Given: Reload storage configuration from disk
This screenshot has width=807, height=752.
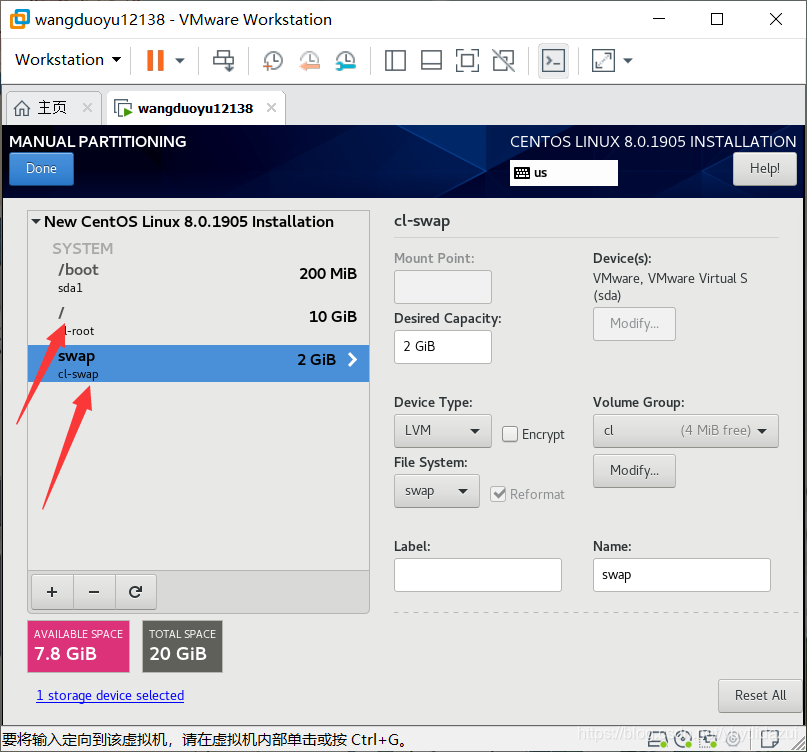Looking at the screenshot, I should 135,592.
